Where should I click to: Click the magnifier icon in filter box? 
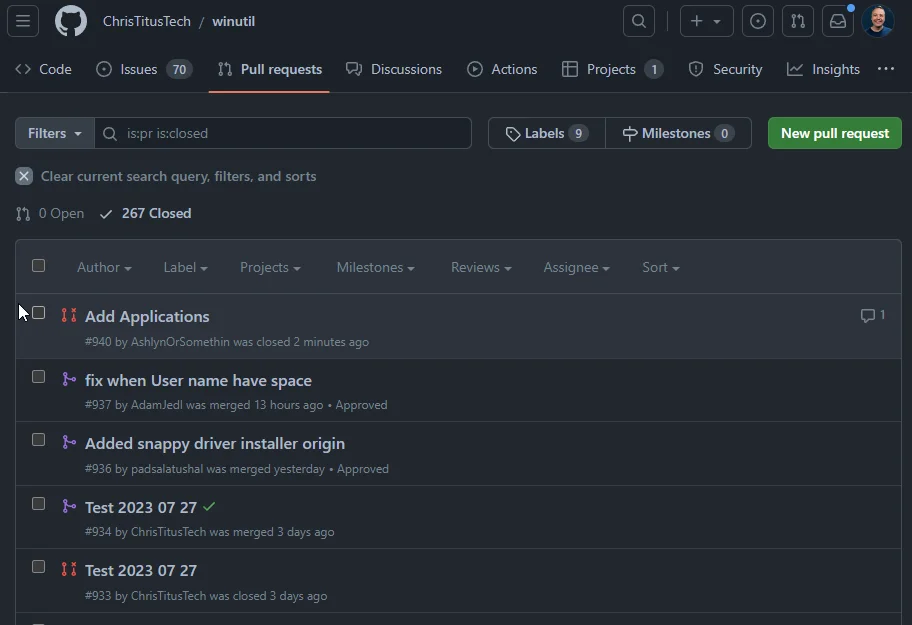click(x=109, y=134)
